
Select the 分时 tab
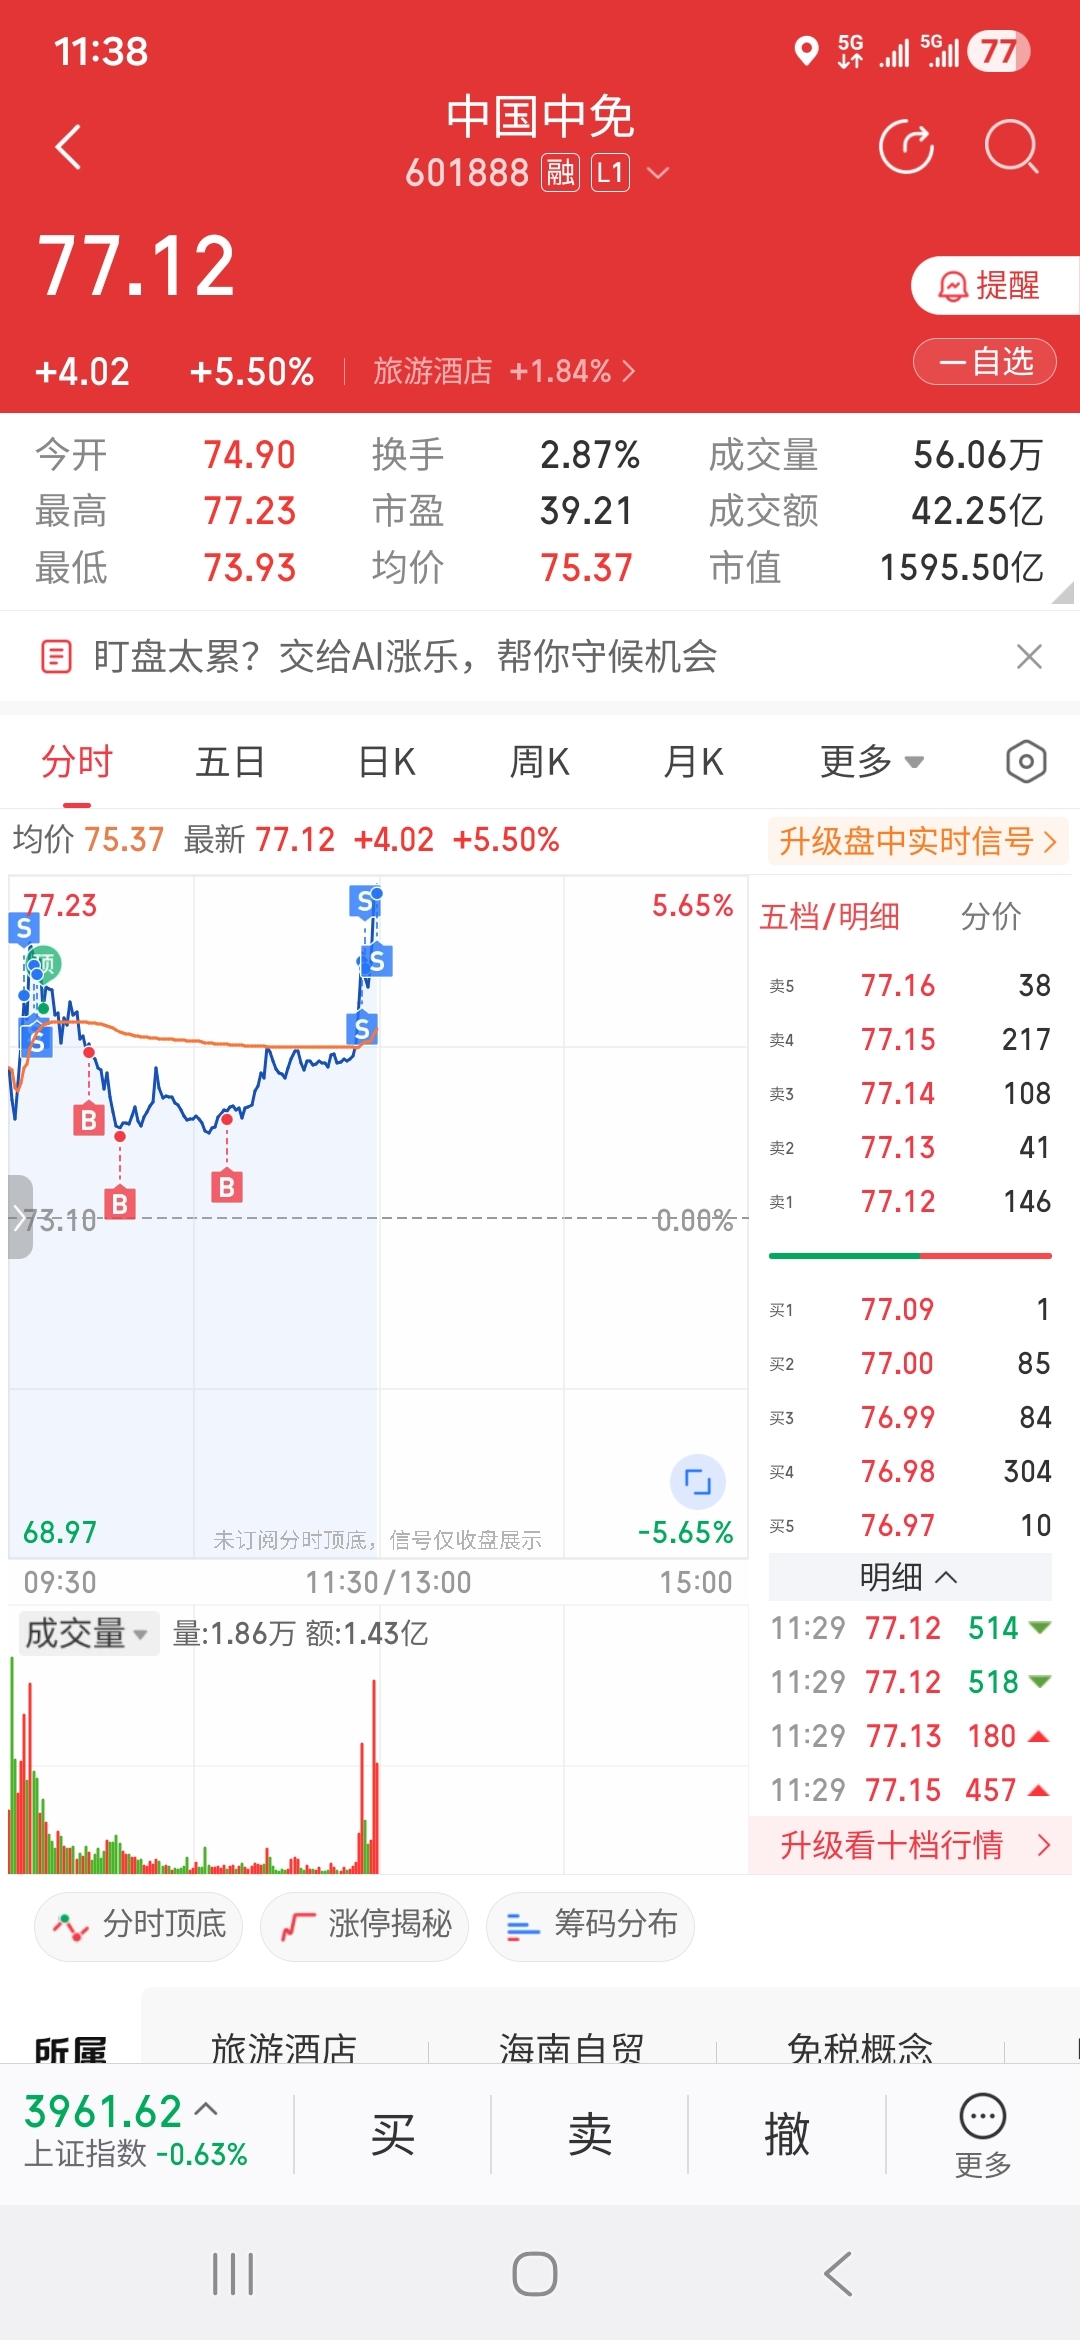77,762
